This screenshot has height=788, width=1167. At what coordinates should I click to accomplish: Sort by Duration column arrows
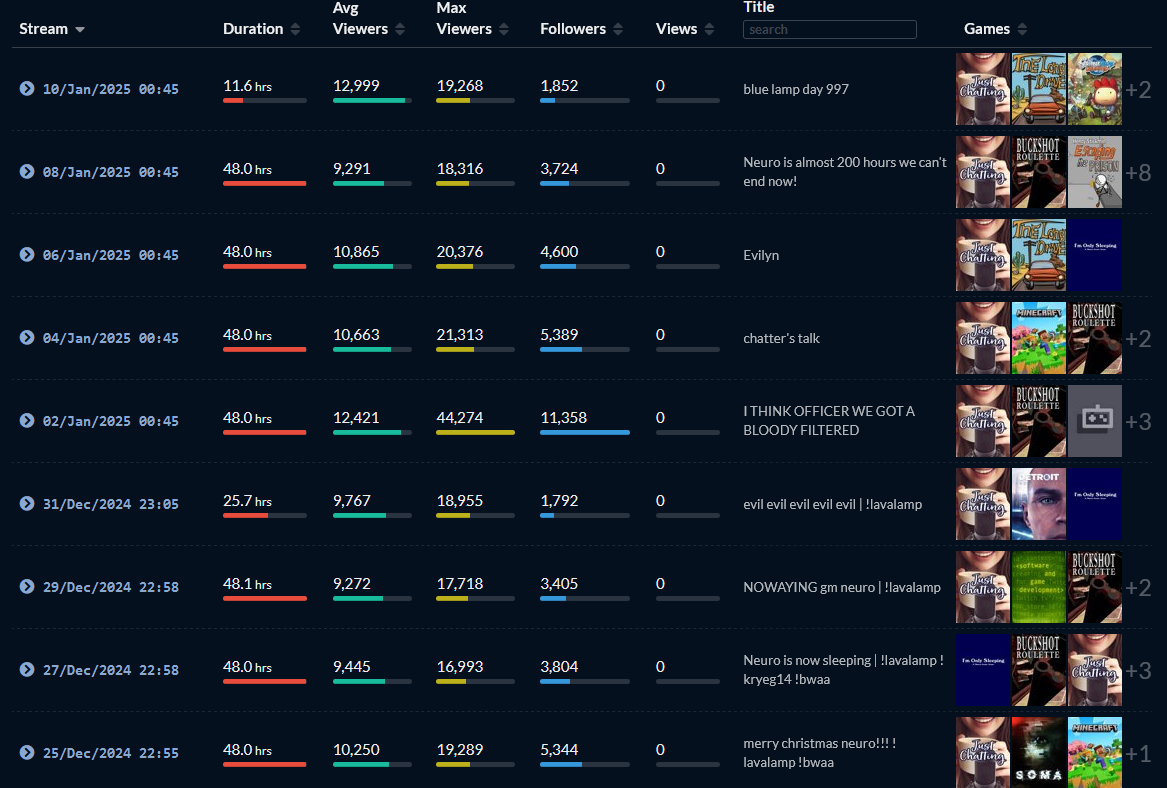(295, 30)
